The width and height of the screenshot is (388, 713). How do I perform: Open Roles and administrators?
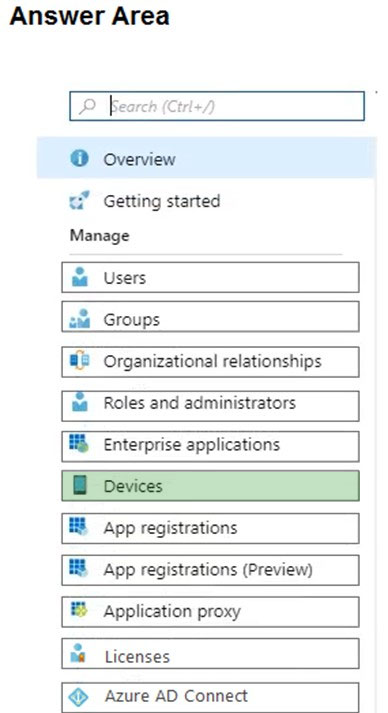click(x=210, y=406)
